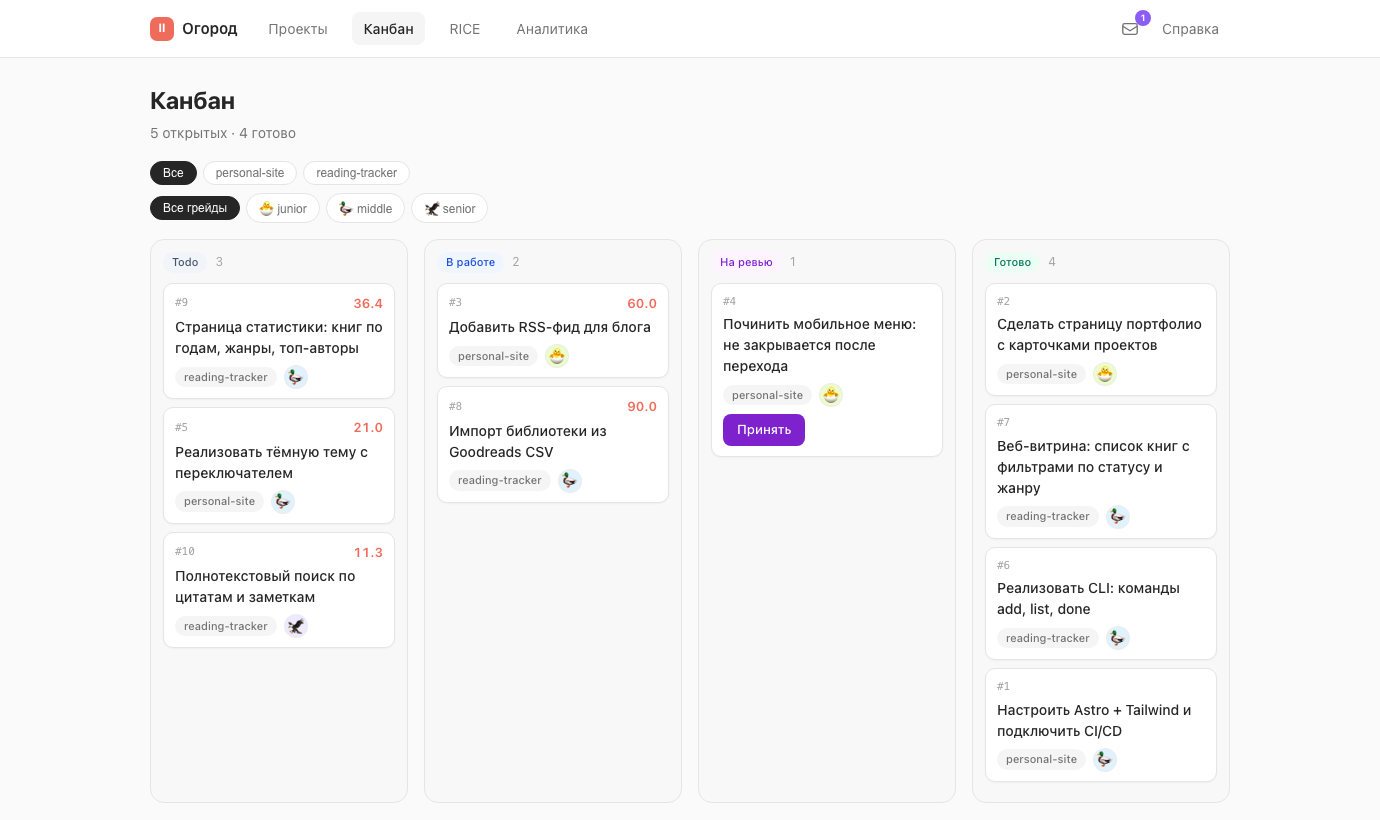1380x820 pixels.
Task: Go to the Проекты tab
Action: click(x=298, y=29)
